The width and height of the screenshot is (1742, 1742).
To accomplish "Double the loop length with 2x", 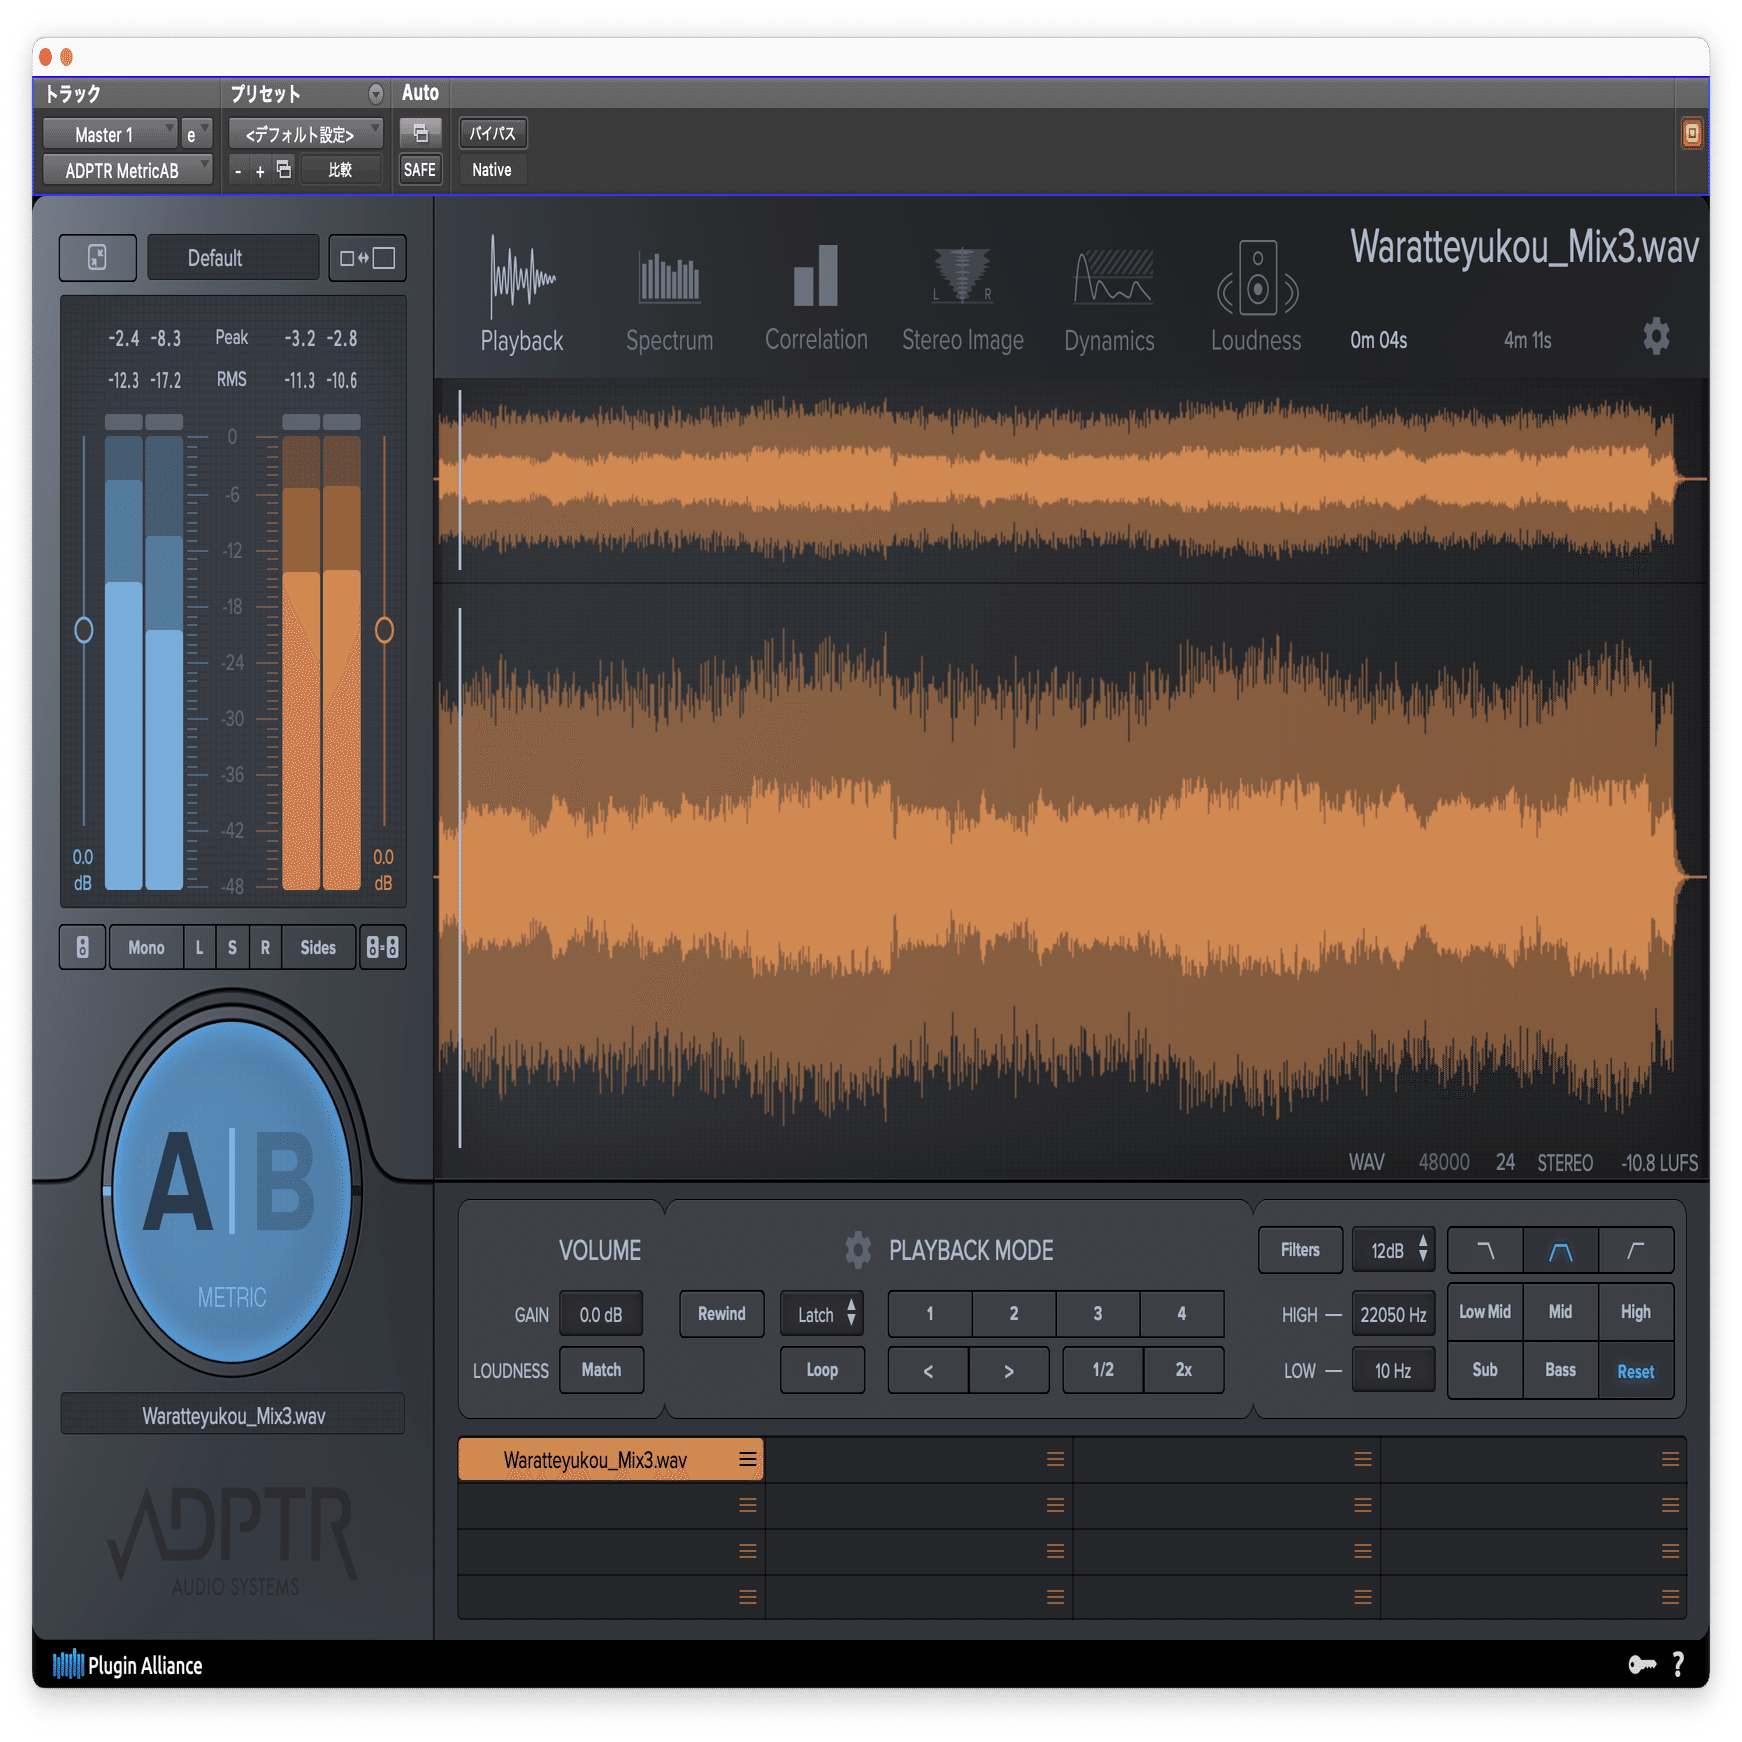I will point(1184,1370).
